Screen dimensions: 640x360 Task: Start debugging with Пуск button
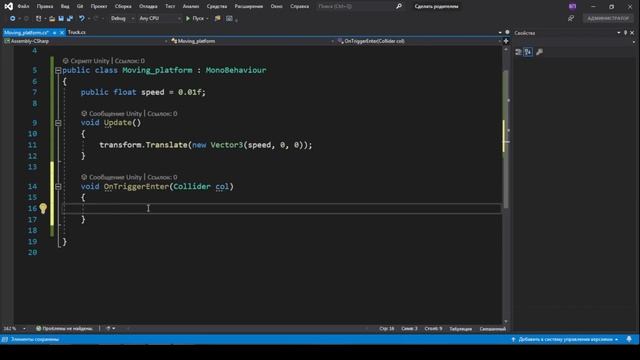click(x=195, y=18)
